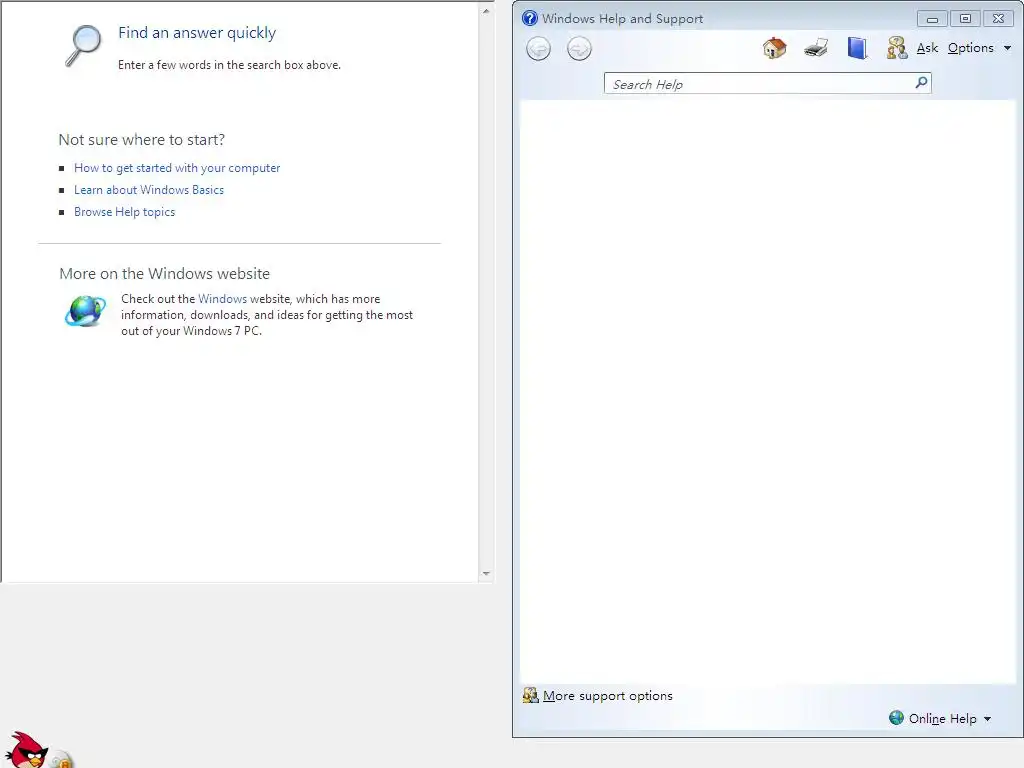Viewport: 1024px width, 768px height.
Task: Click the Windows Help and Support question-mark icon
Action: click(x=530, y=18)
